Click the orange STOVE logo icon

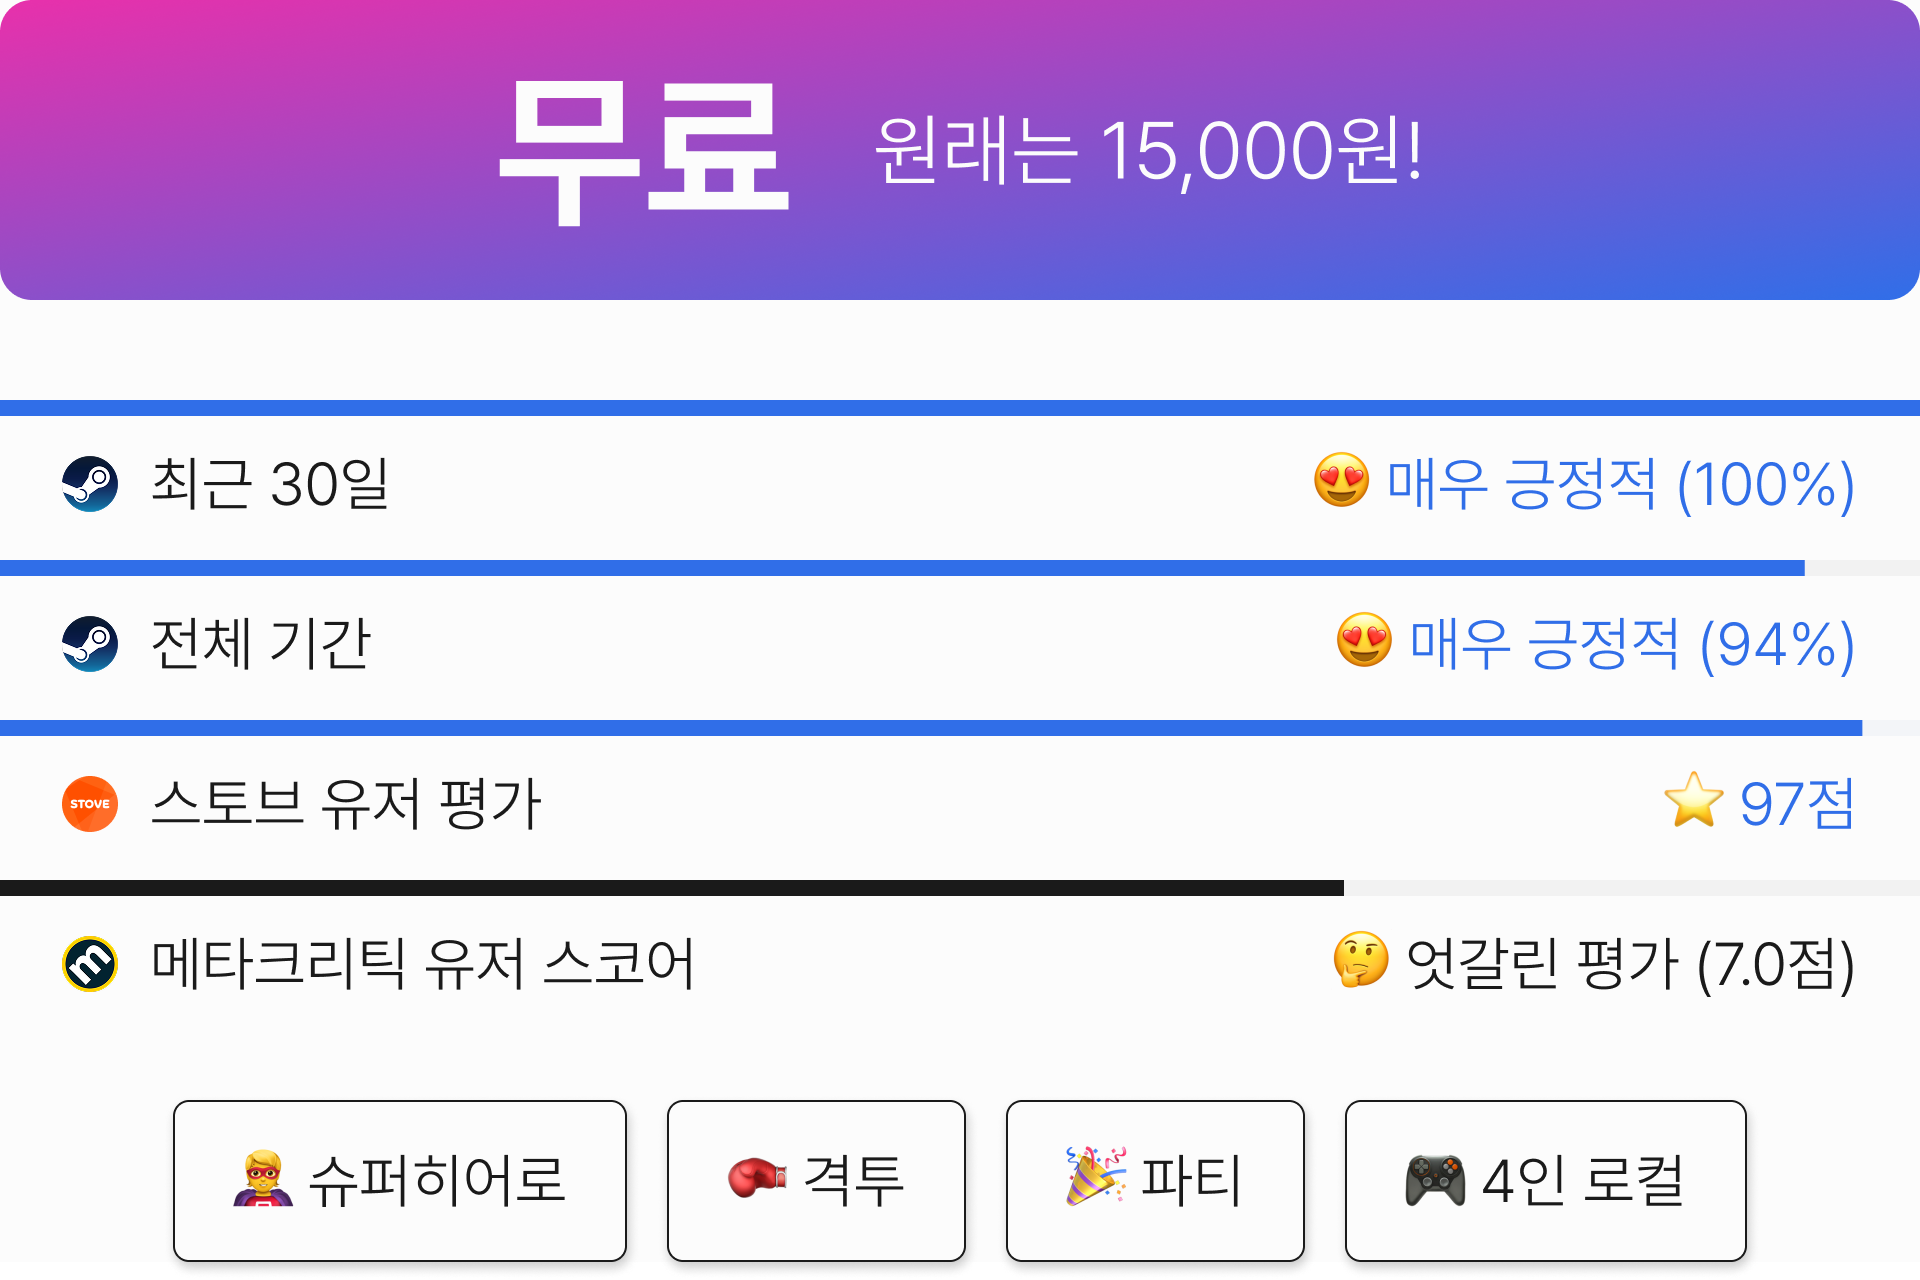(90, 804)
